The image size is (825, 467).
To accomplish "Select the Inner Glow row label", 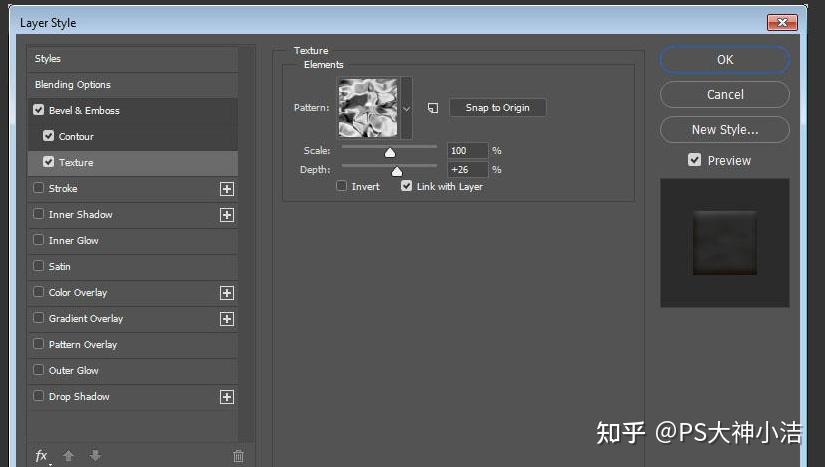I will pos(74,240).
